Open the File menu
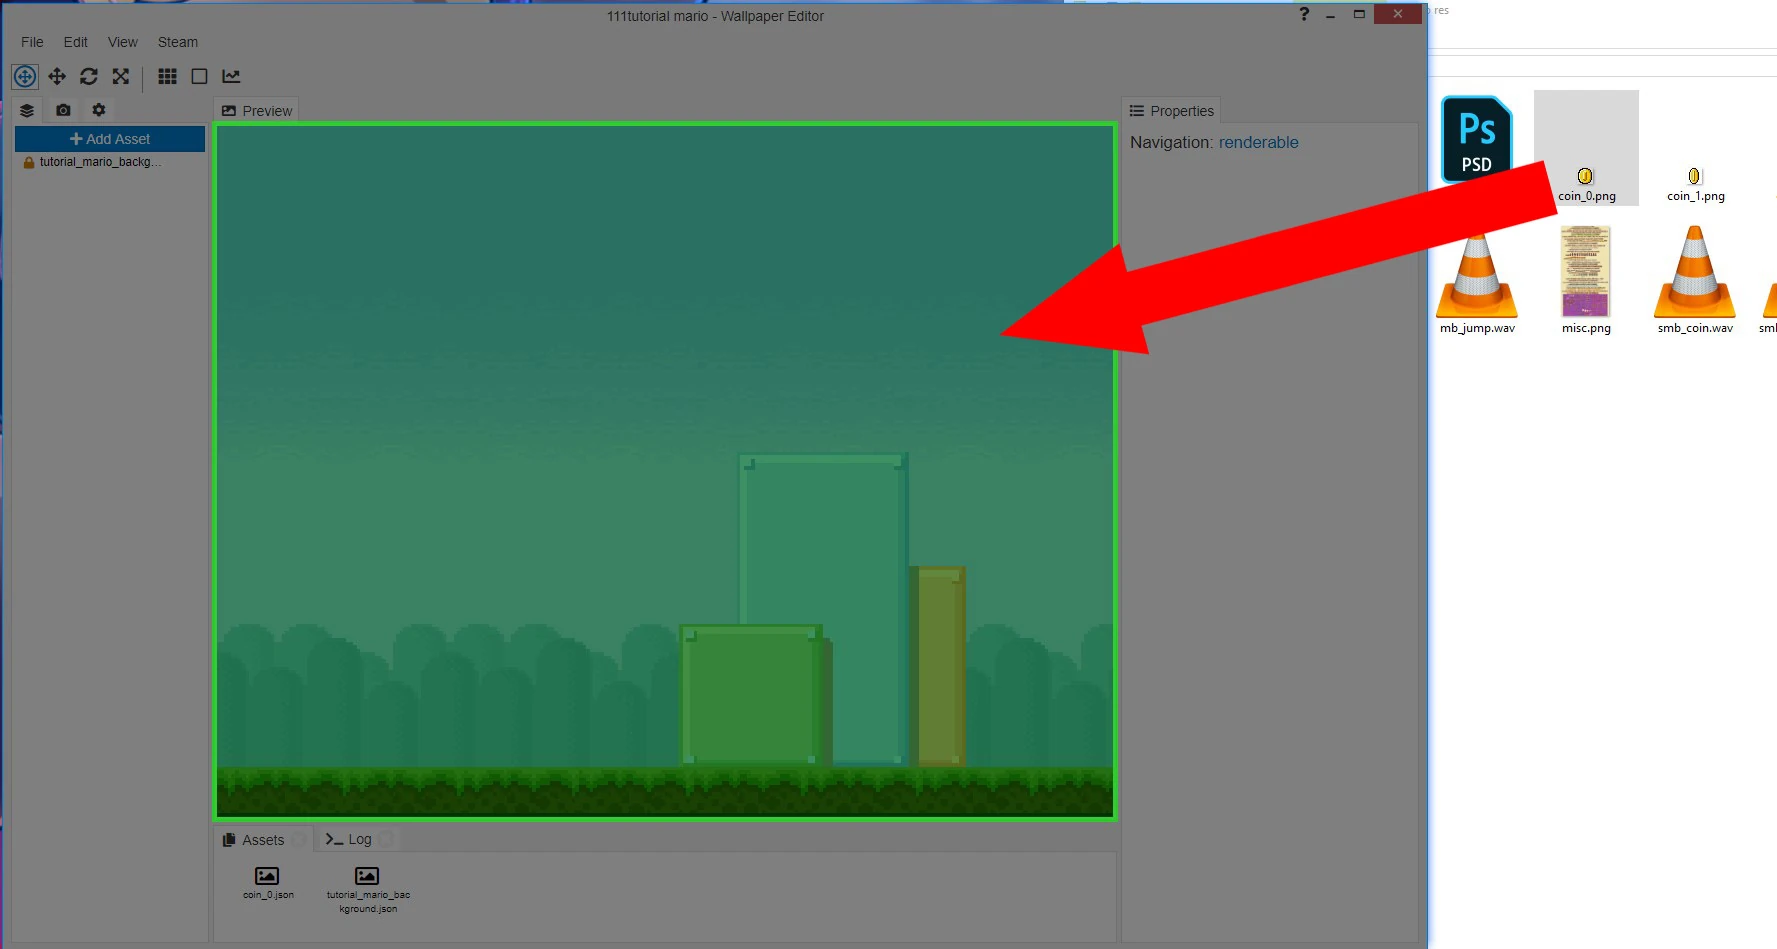This screenshot has height=949, width=1777. pos(31,42)
